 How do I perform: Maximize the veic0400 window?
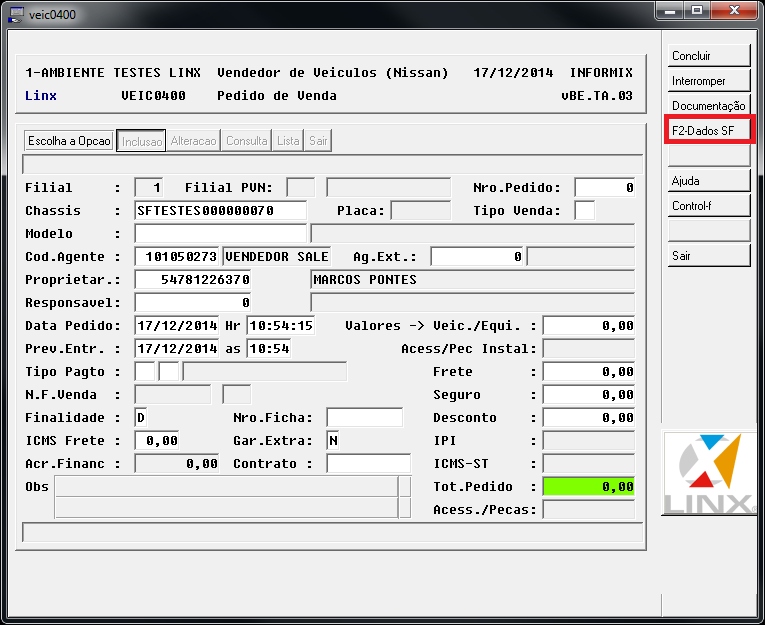click(x=697, y=11)
